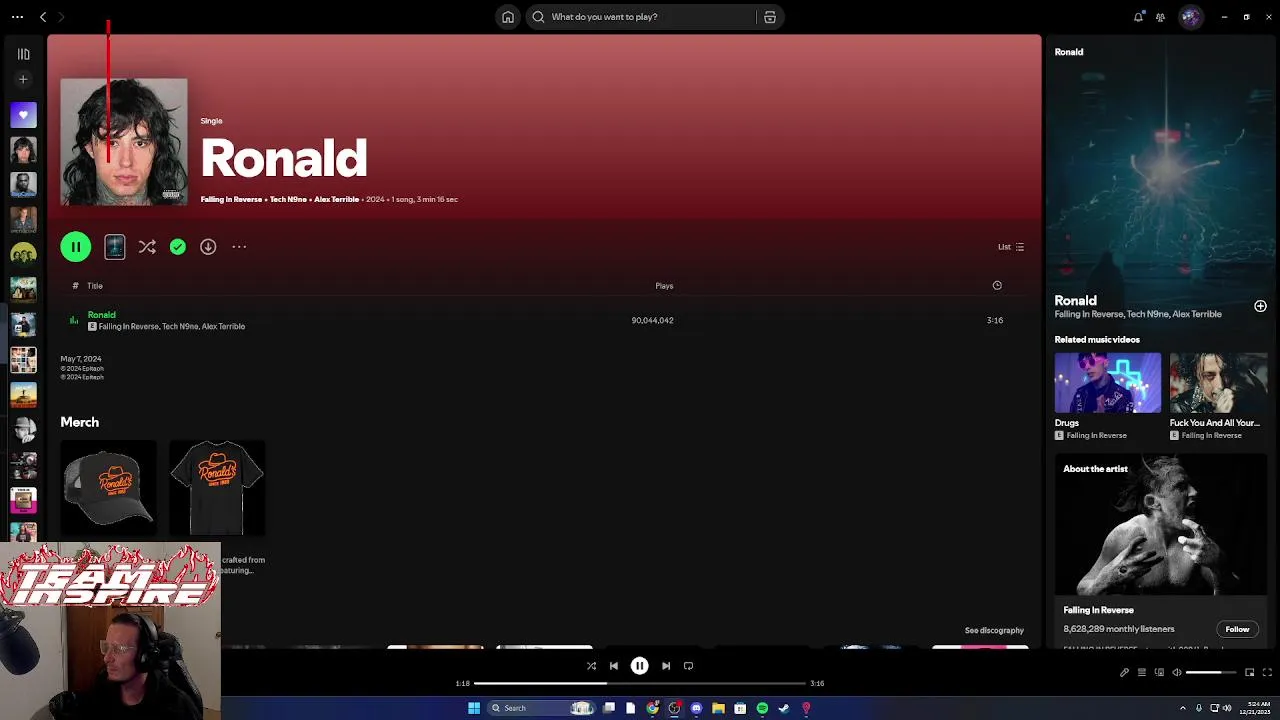Select the Ronald track row title

(x=101, y=315)
